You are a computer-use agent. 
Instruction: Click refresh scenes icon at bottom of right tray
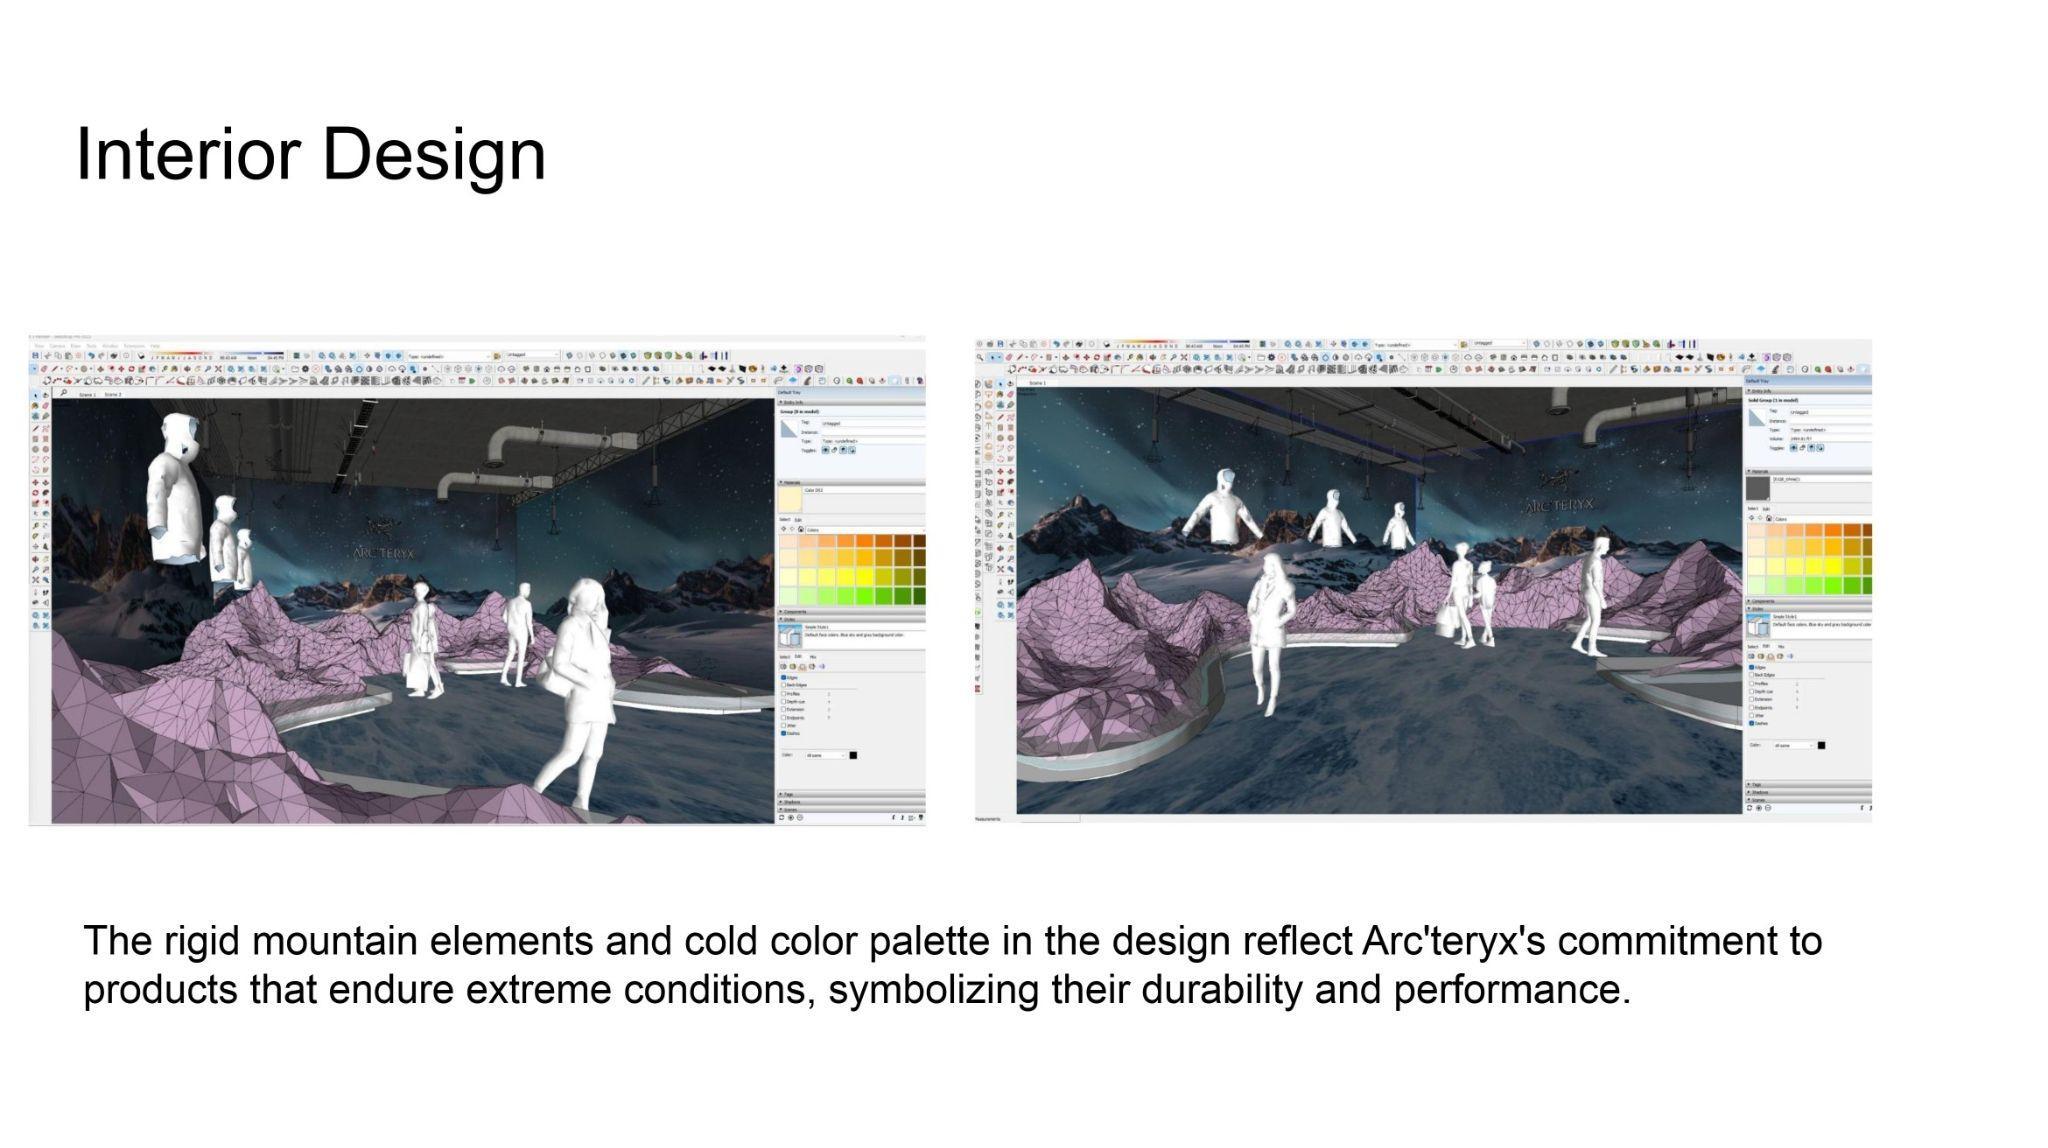coord(1750,808)
